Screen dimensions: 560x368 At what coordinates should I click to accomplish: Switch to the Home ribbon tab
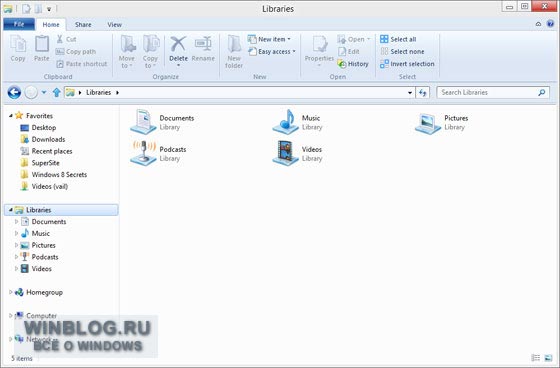(x=51, y=25)
